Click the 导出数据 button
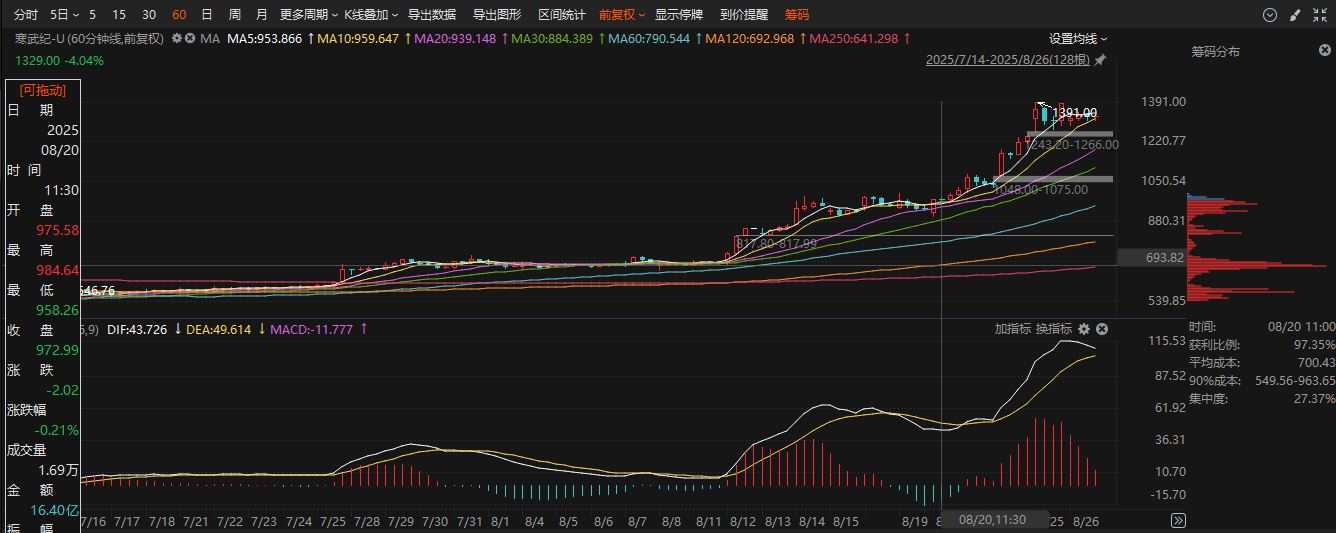Viewport: 1336px width, 533px height. [432, 15]
